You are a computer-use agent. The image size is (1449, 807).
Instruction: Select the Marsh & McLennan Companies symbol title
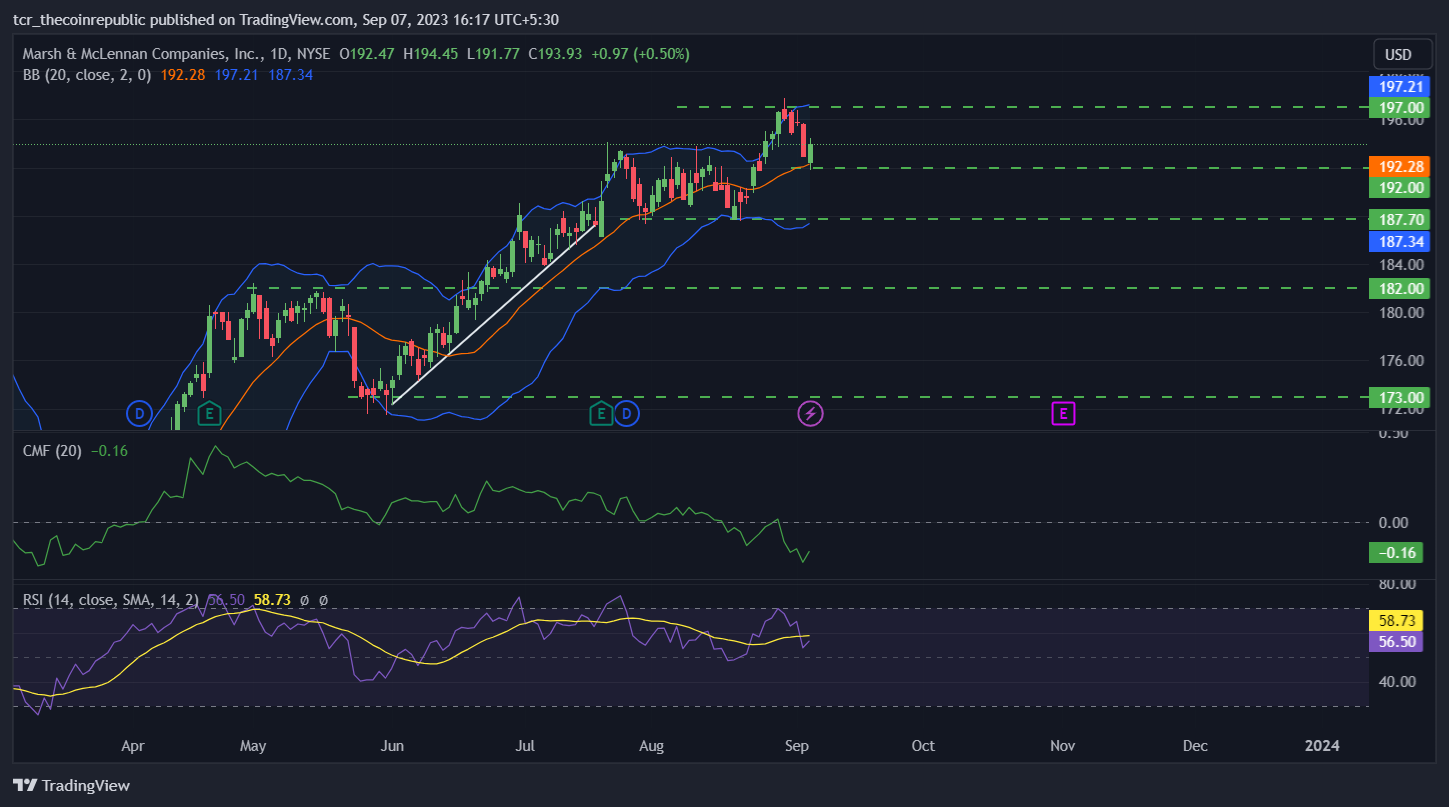point(143,54)
